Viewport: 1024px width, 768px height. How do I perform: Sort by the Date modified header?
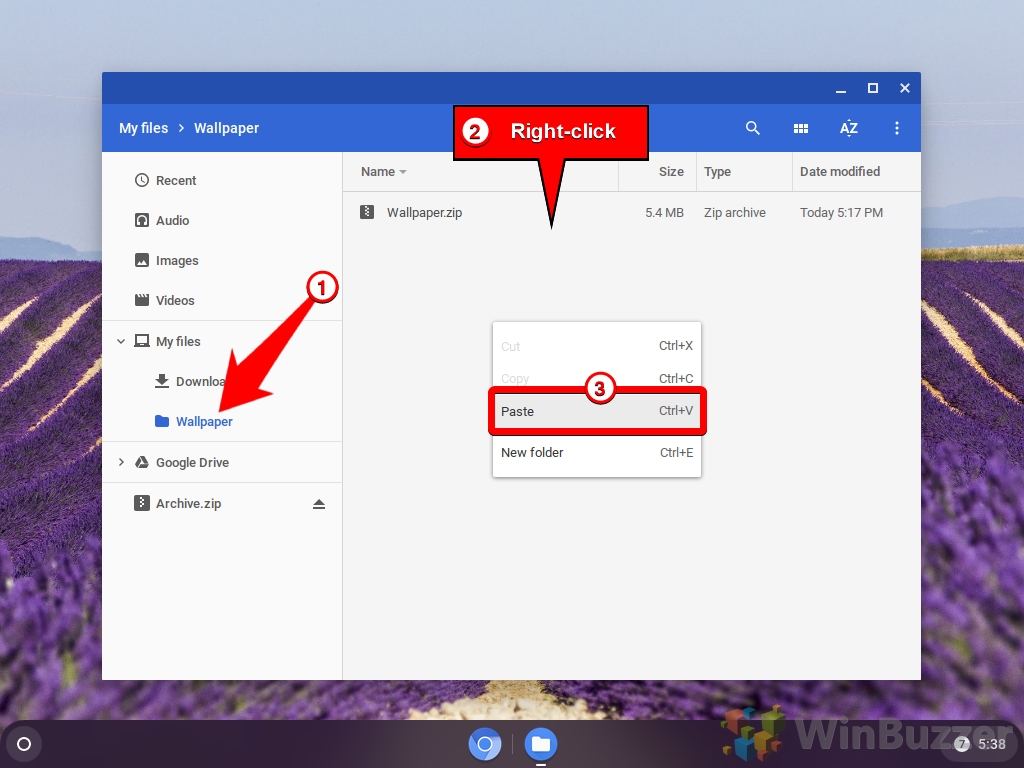coord(840,172)
